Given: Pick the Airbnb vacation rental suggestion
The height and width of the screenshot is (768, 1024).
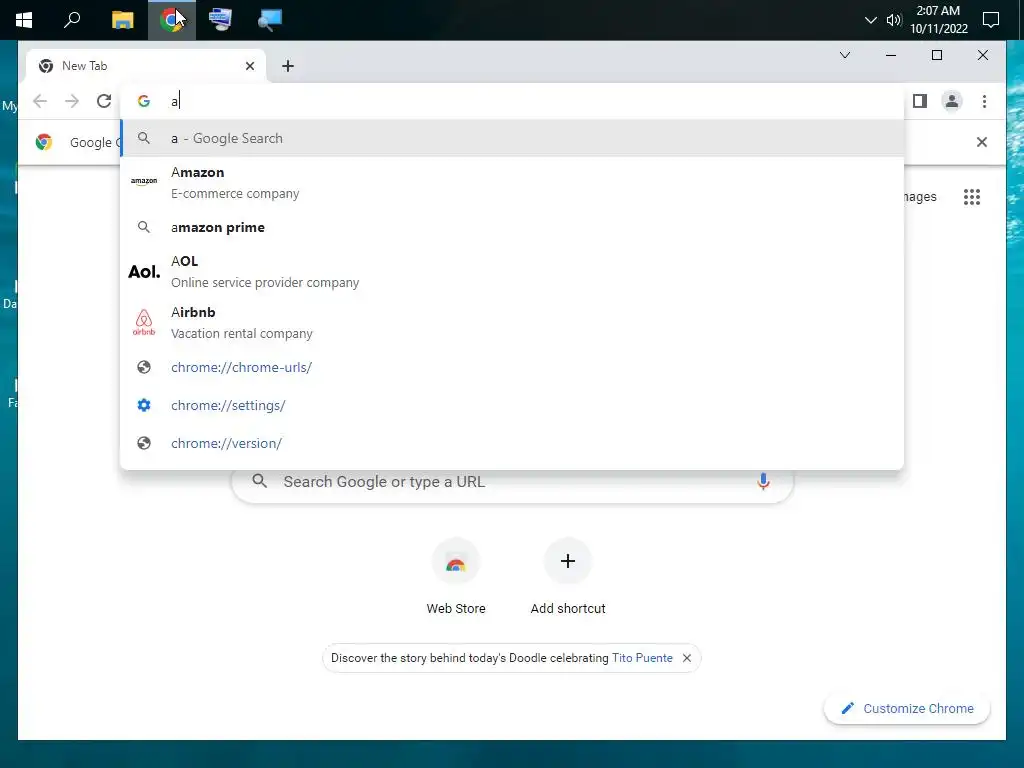Looking at the screenshot, I should [512, 323].
